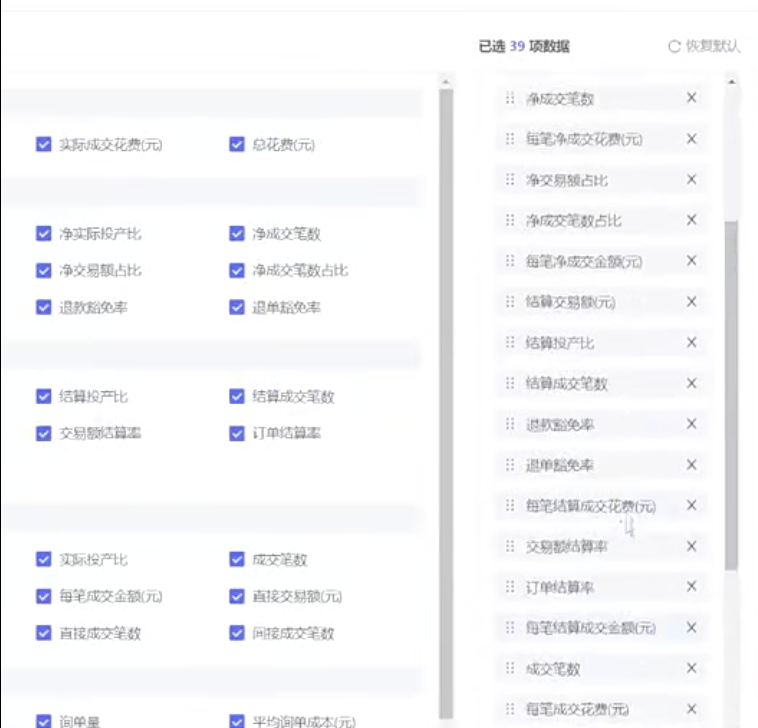Remove 结算成交笔数 from the selected list

point(692,383)
